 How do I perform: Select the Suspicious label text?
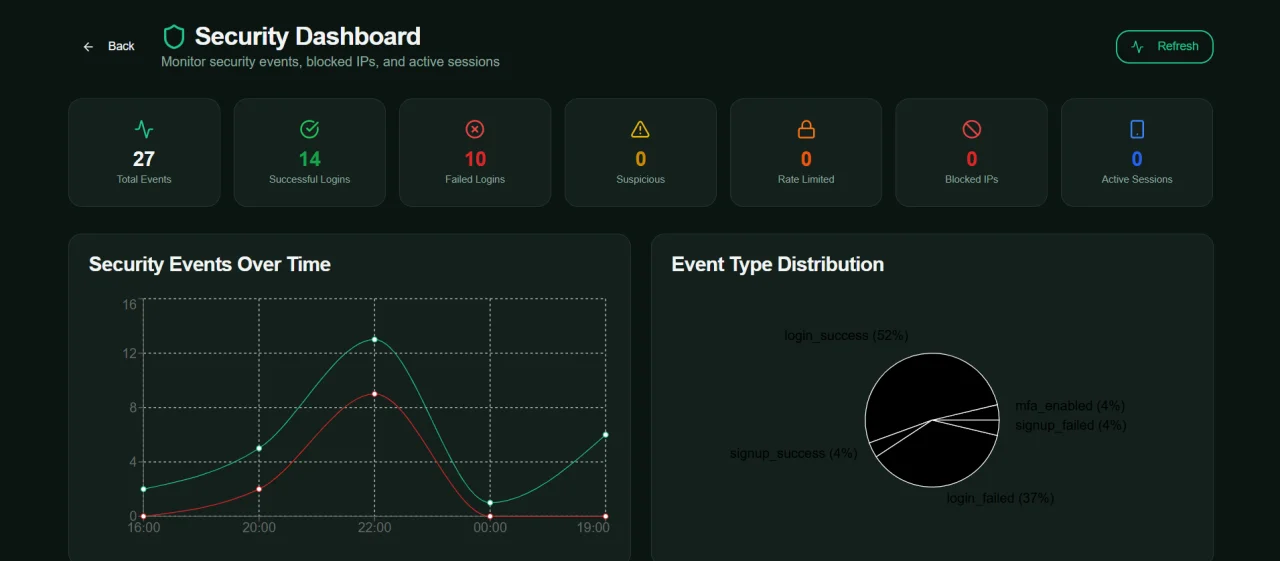pyautogui.click(x=641, y=180)
